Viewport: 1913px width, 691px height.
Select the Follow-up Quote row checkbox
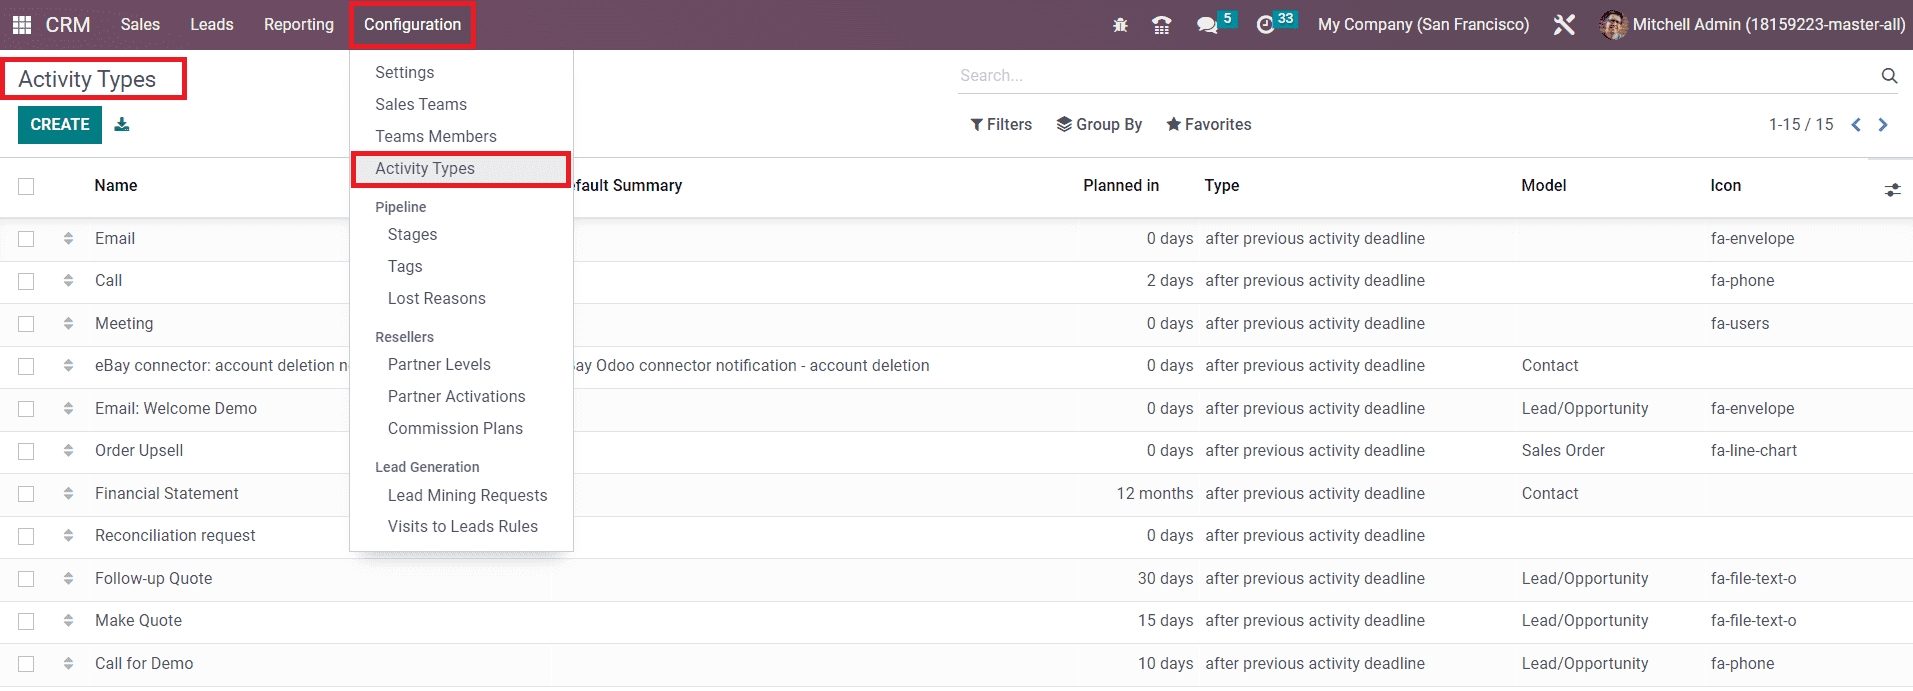point(26,579)
